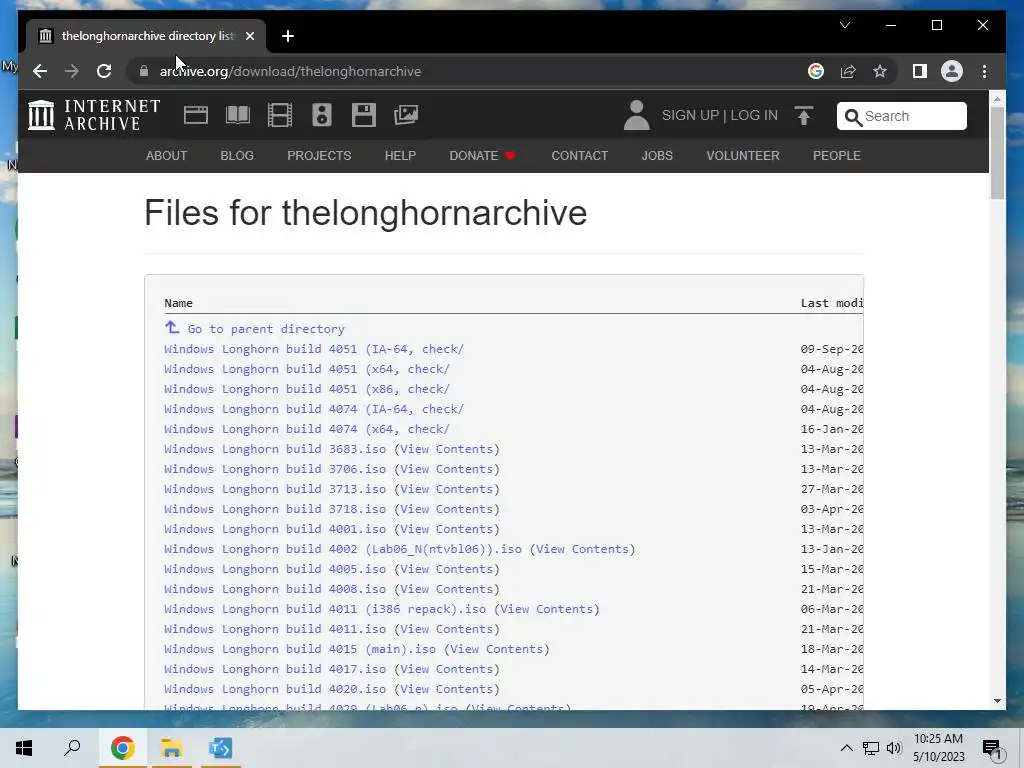1024x768 pixels.
Task: Close the thelonghornarchive tab
Action: pos(249,36)
